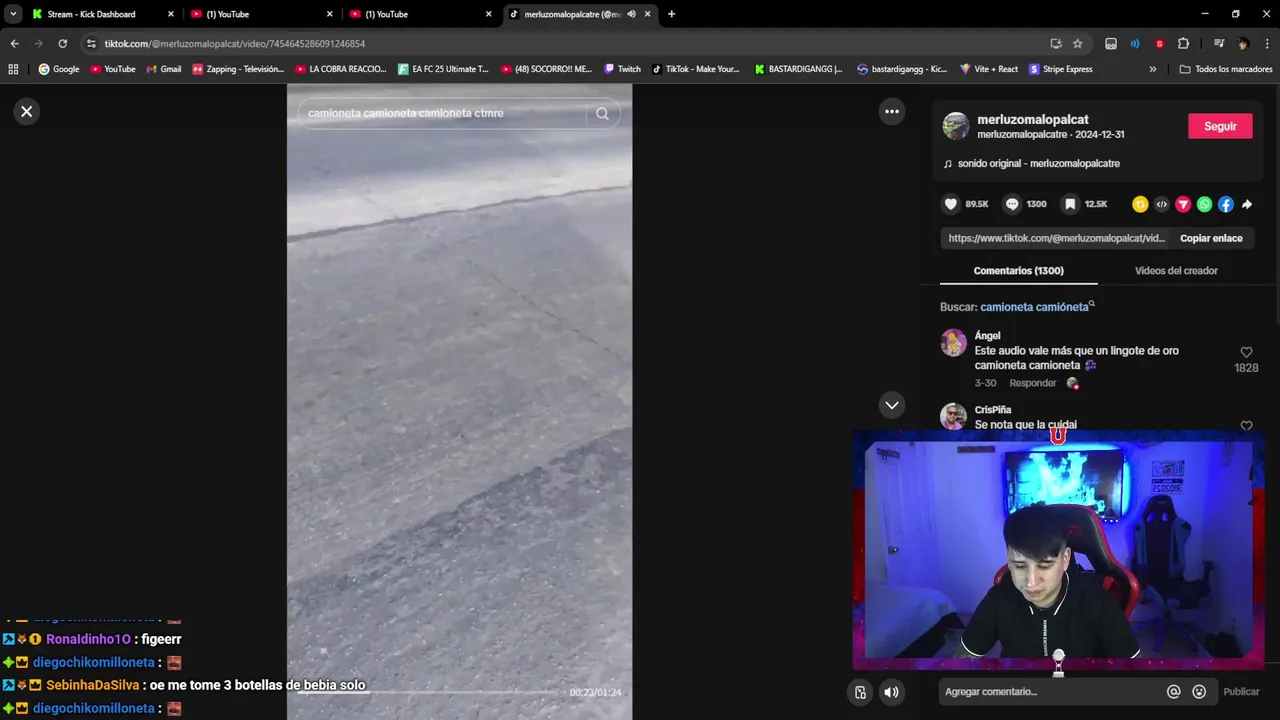Close the Stream - Kick Dashboard tab
1280x720 pixels.
pos(171,14)
